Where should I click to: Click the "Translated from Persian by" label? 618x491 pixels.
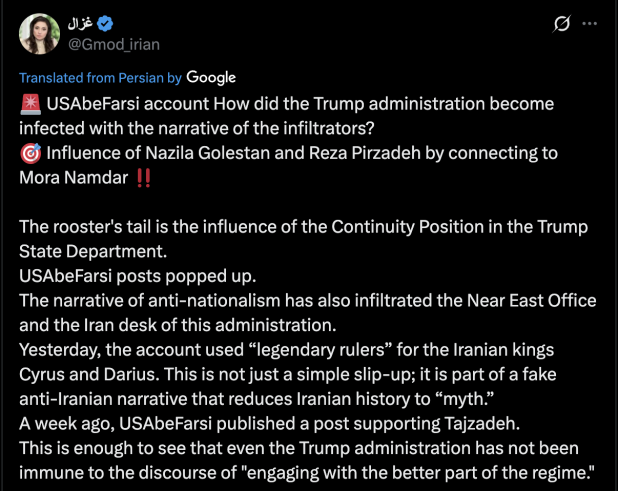tap(100, 77)
